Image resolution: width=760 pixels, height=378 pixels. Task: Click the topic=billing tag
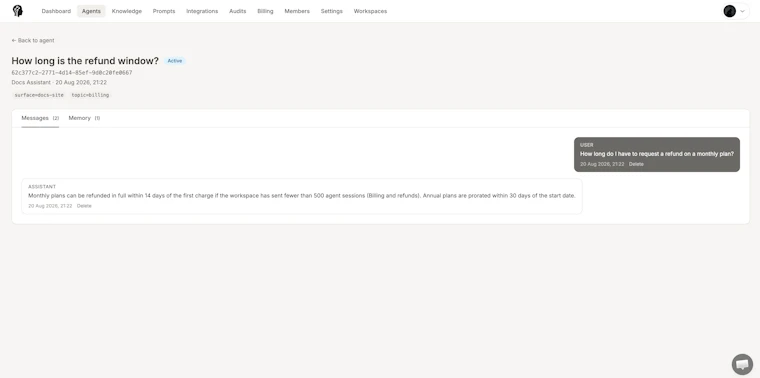click(x=90, y=95)
